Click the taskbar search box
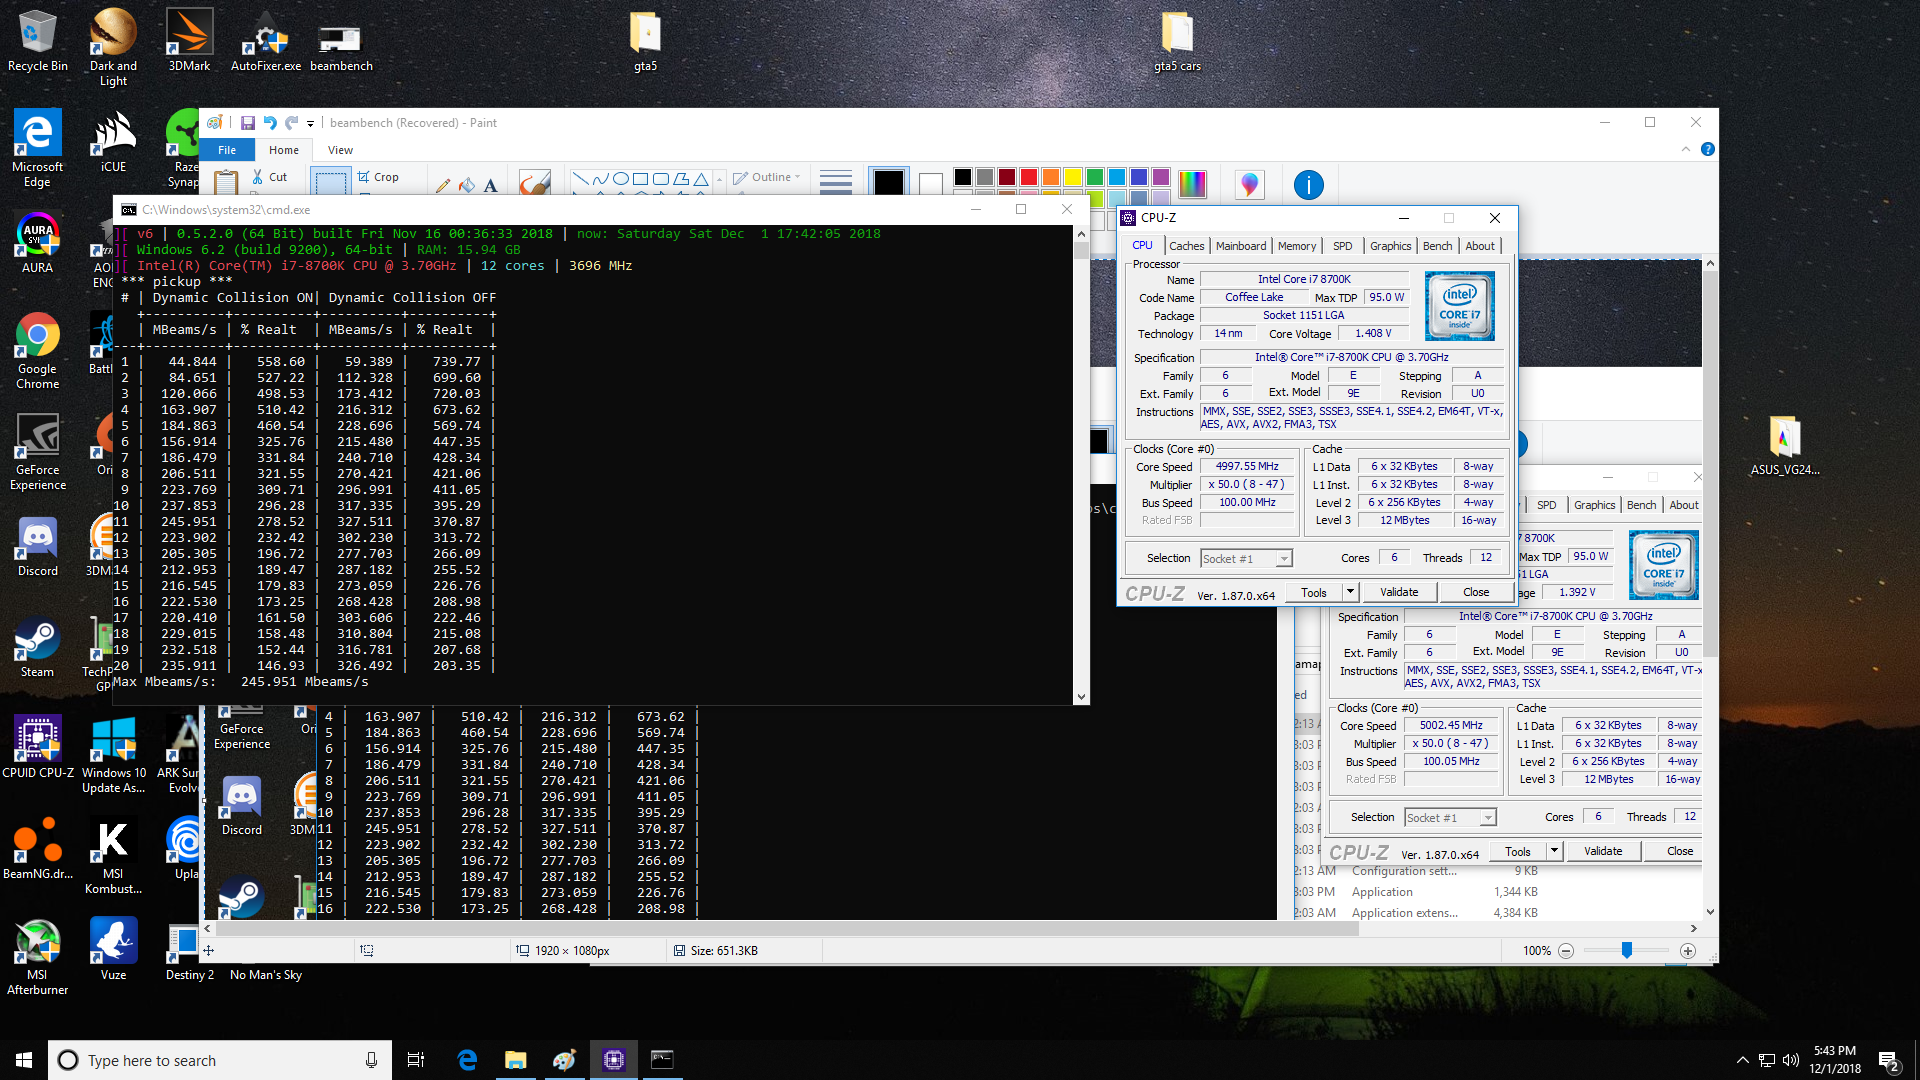The image size is (1920, 1080). coord(220,1060)
